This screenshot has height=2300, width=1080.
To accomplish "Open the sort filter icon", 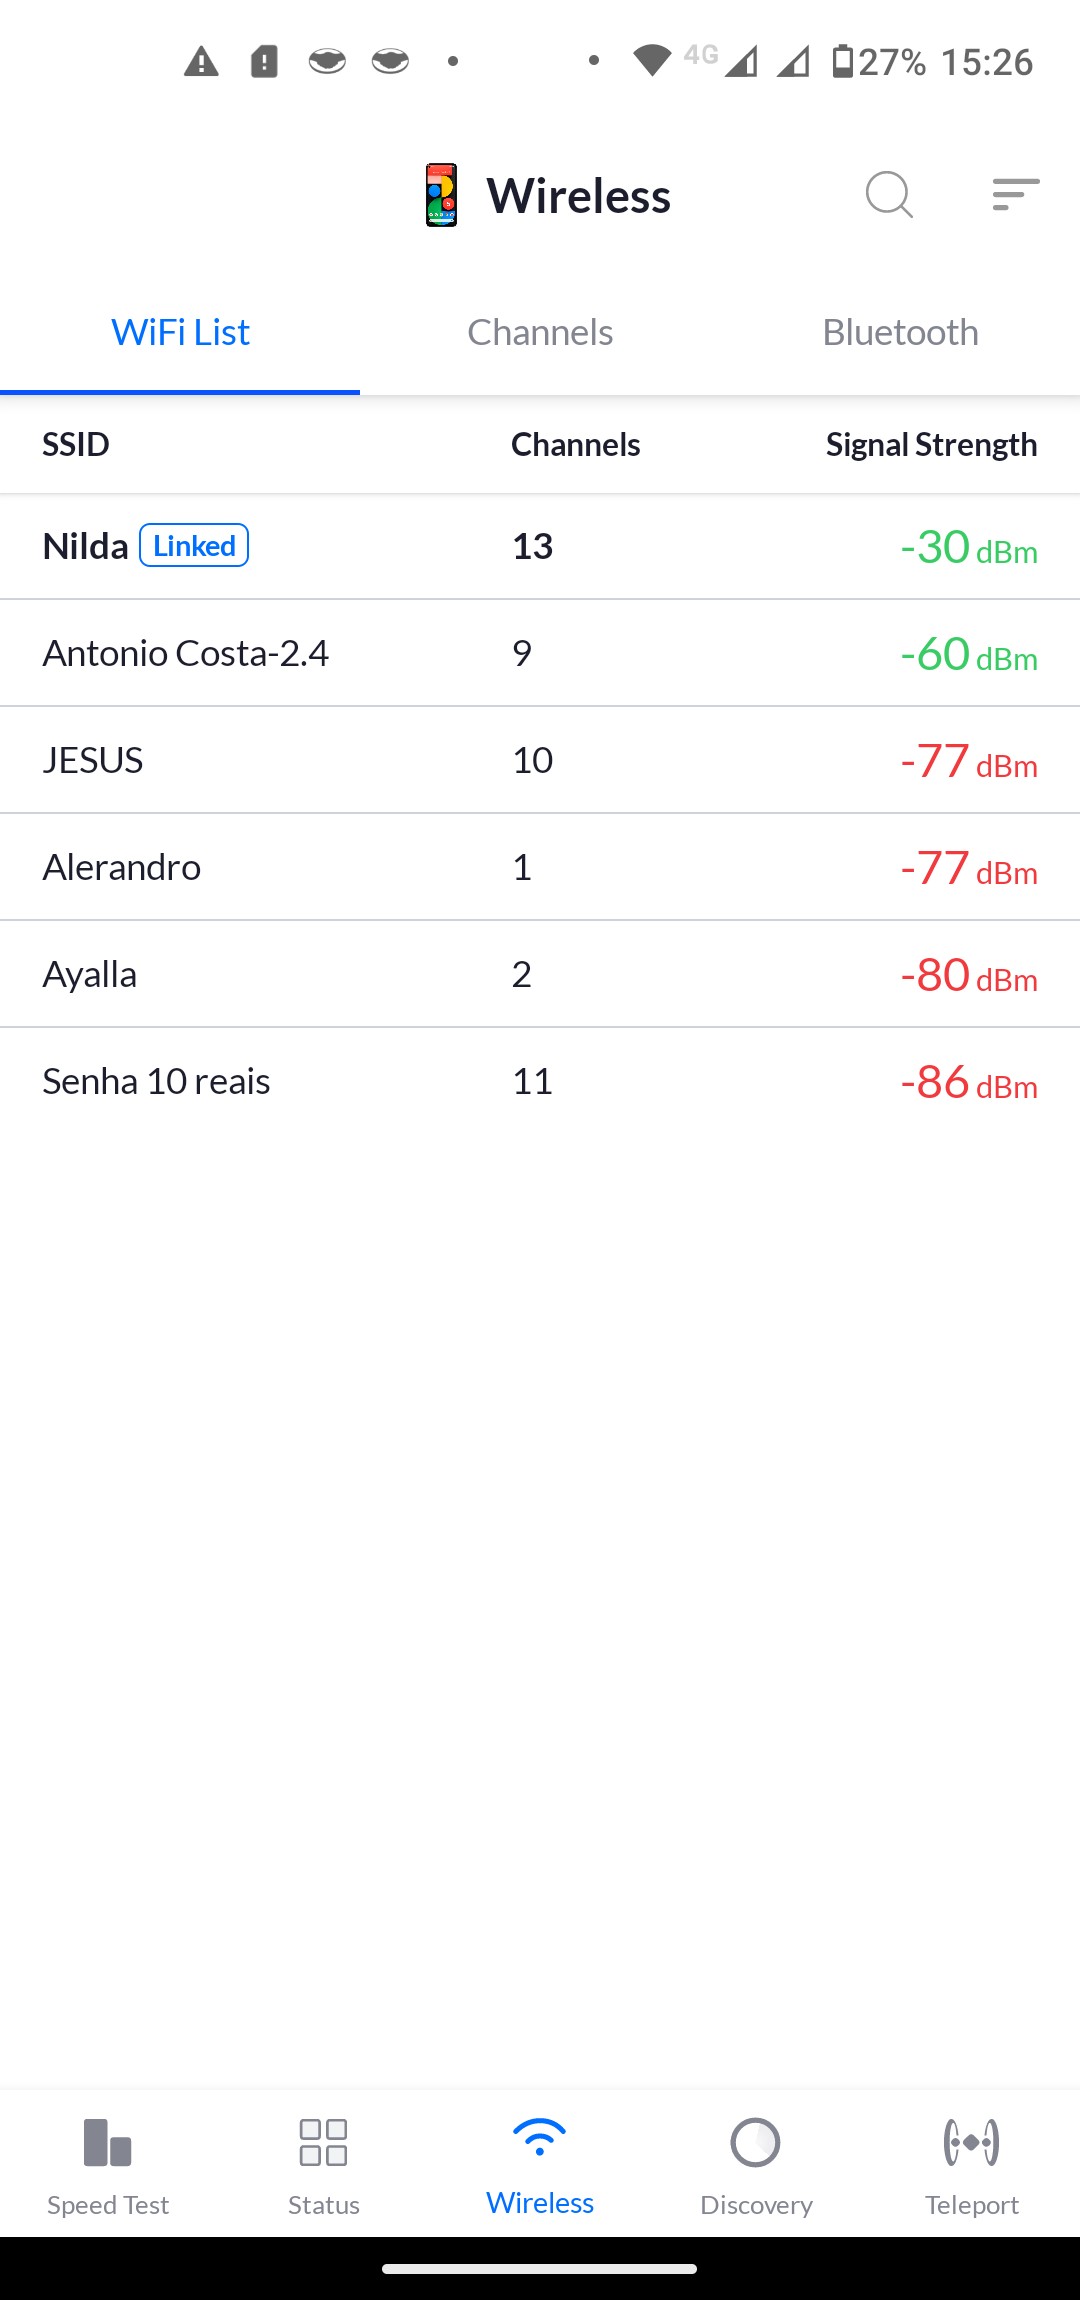I will coord(1015,194).
